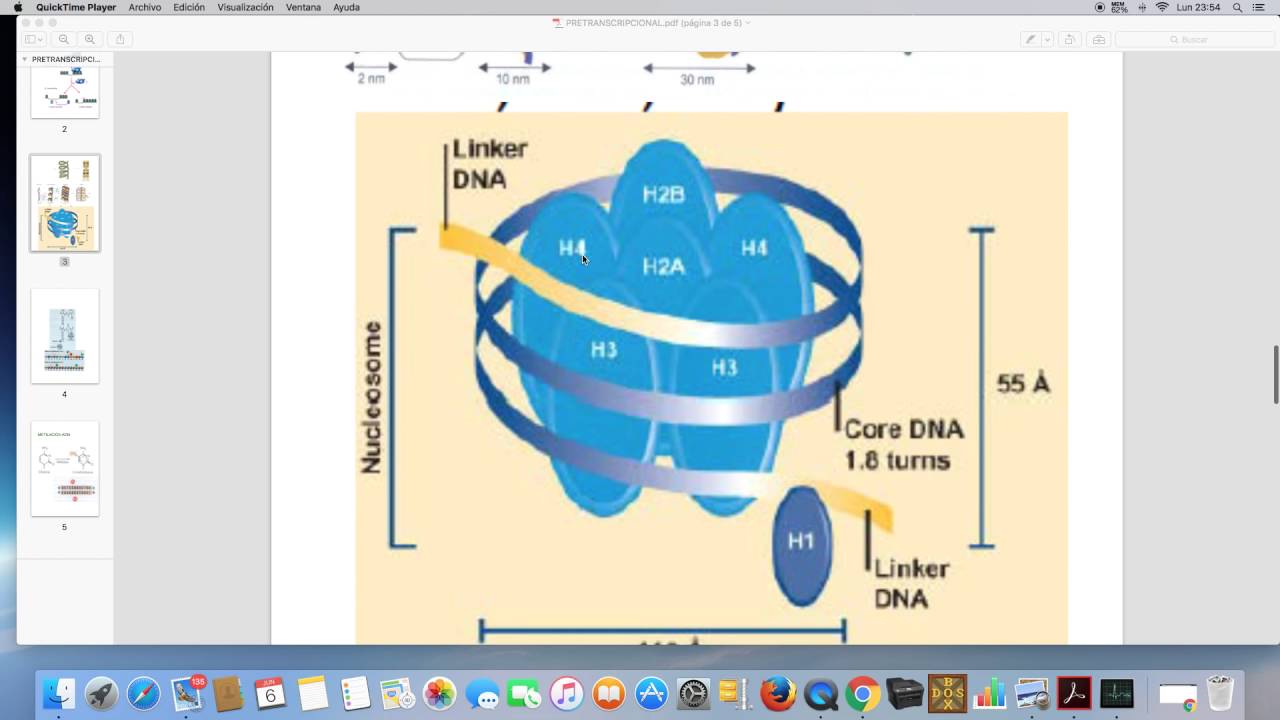
Task: Open Mail with 135 badge
Action: point(186,693)
